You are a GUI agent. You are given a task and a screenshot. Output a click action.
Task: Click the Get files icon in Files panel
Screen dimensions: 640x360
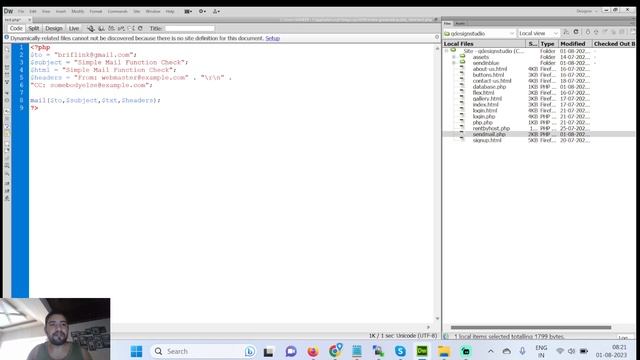[588, 32]
